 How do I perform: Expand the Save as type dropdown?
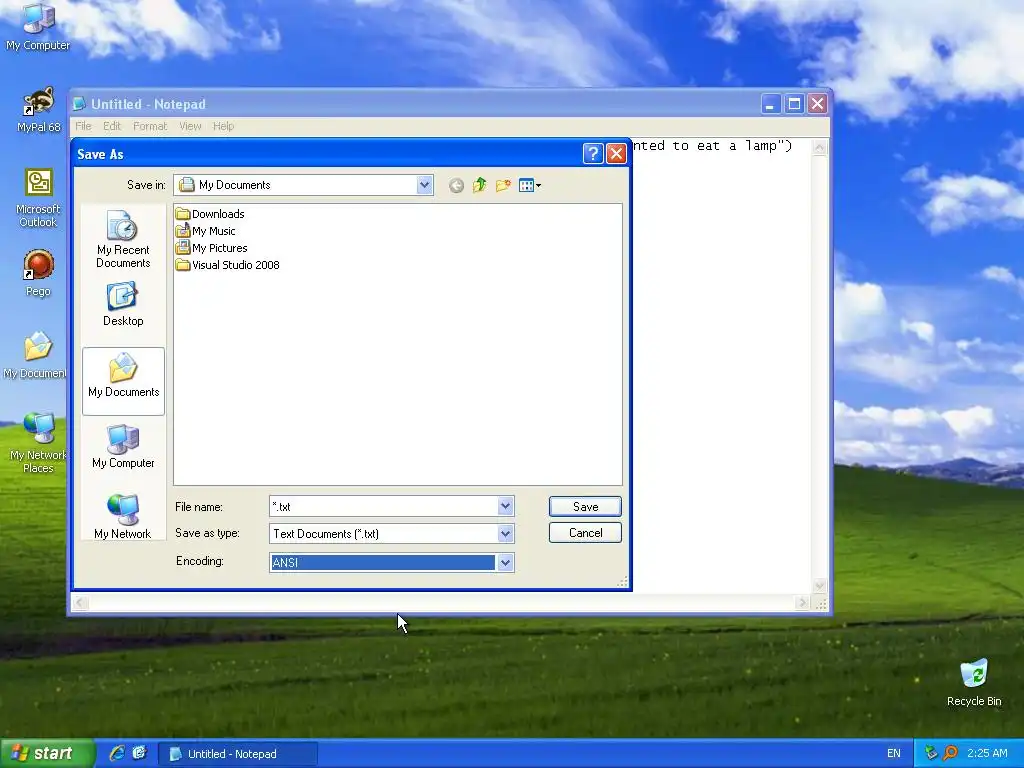[x=505, y=534]
